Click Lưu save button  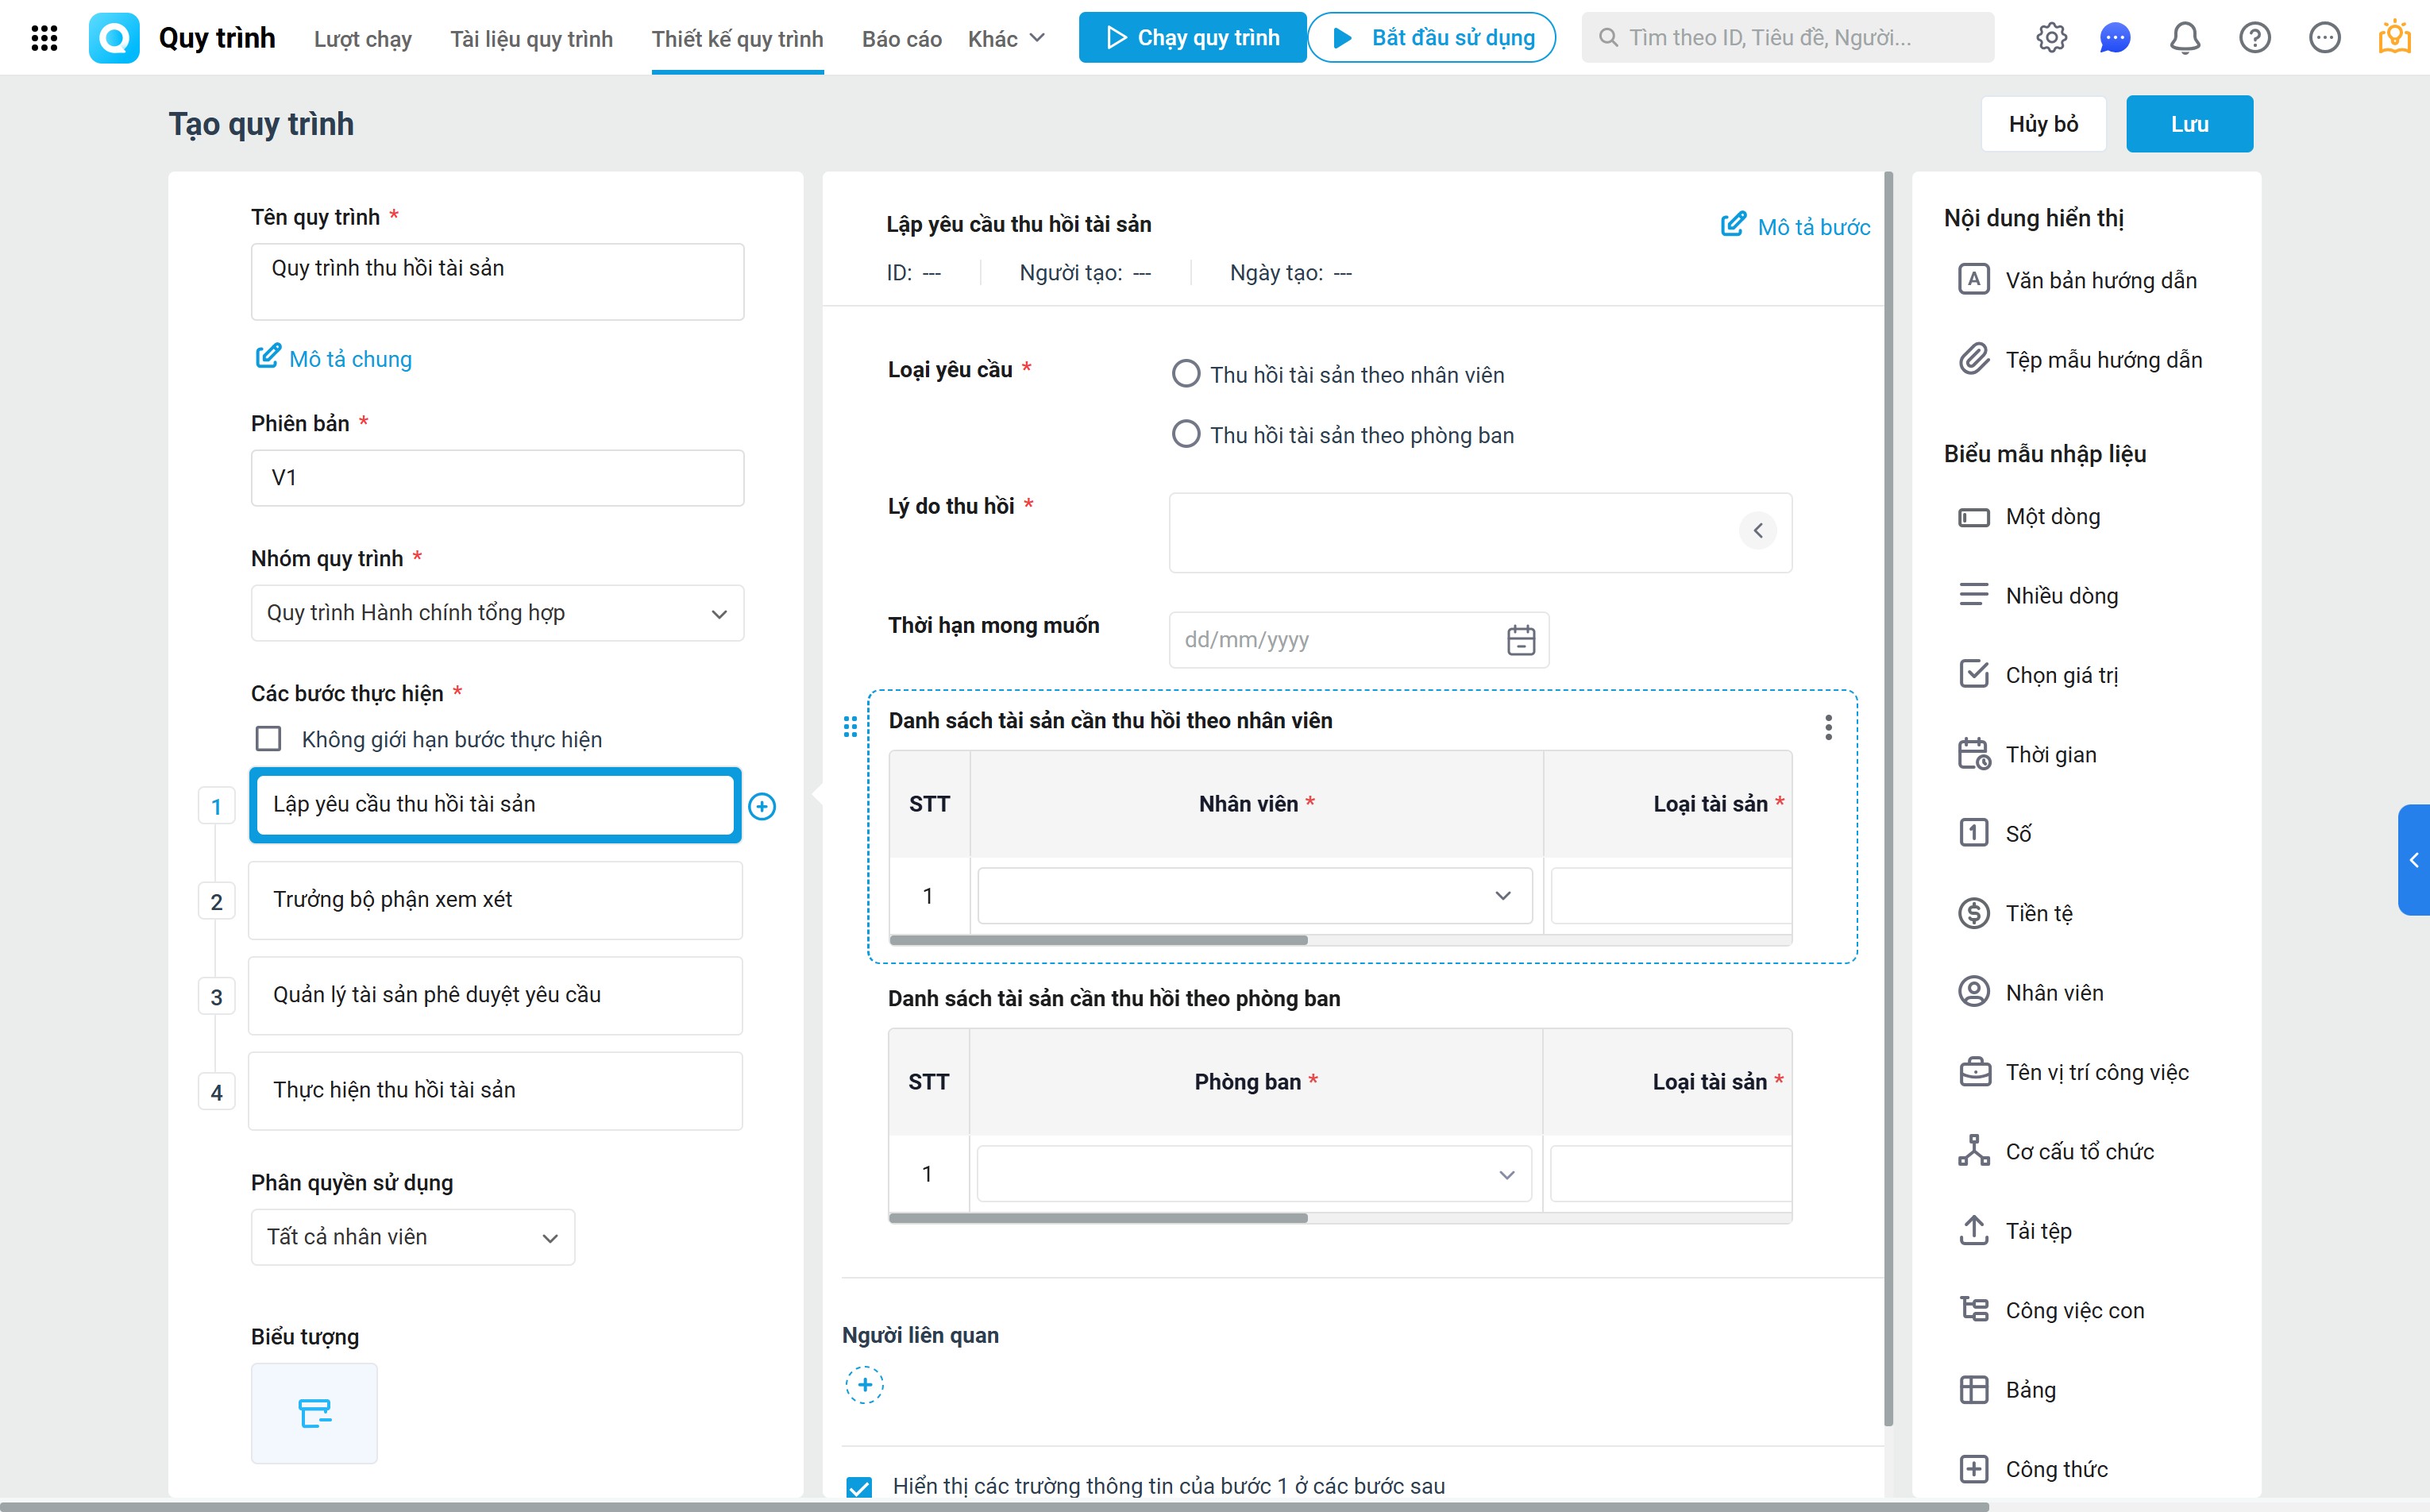(x=2189, y=124)
